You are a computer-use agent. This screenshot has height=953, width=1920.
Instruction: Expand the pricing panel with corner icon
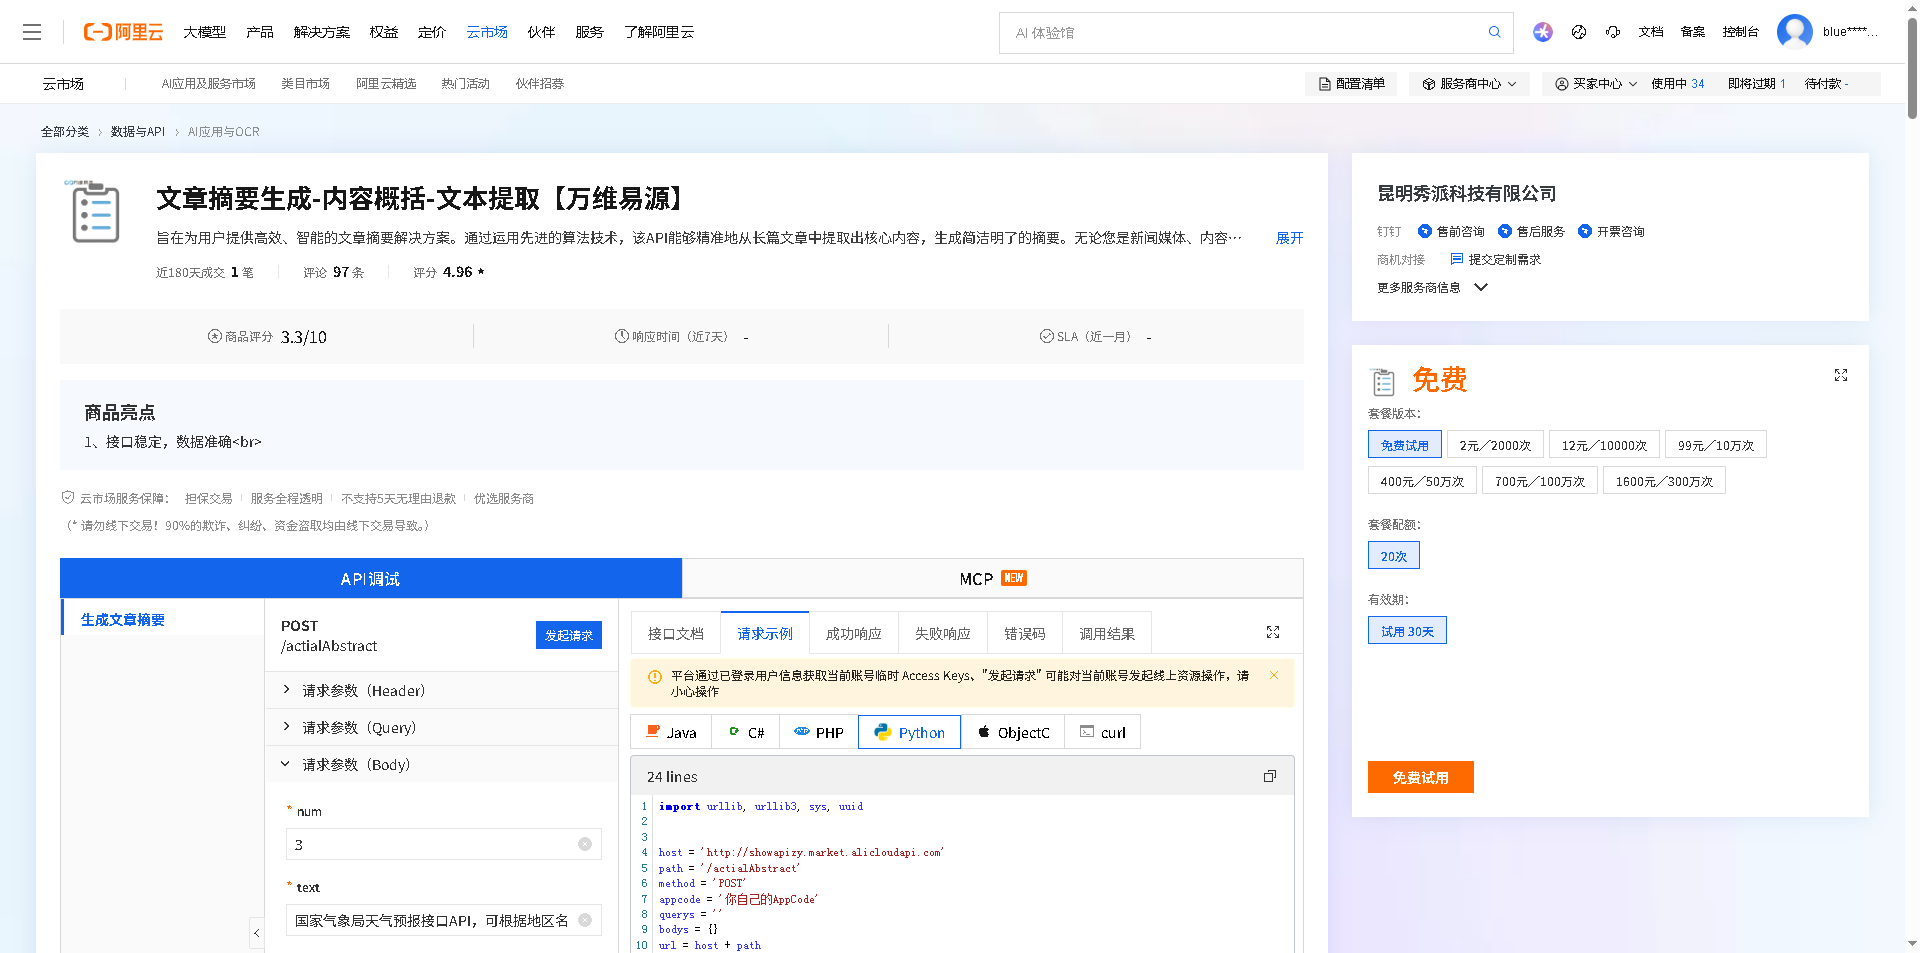pyautogui.click(x=1841, y=375)
